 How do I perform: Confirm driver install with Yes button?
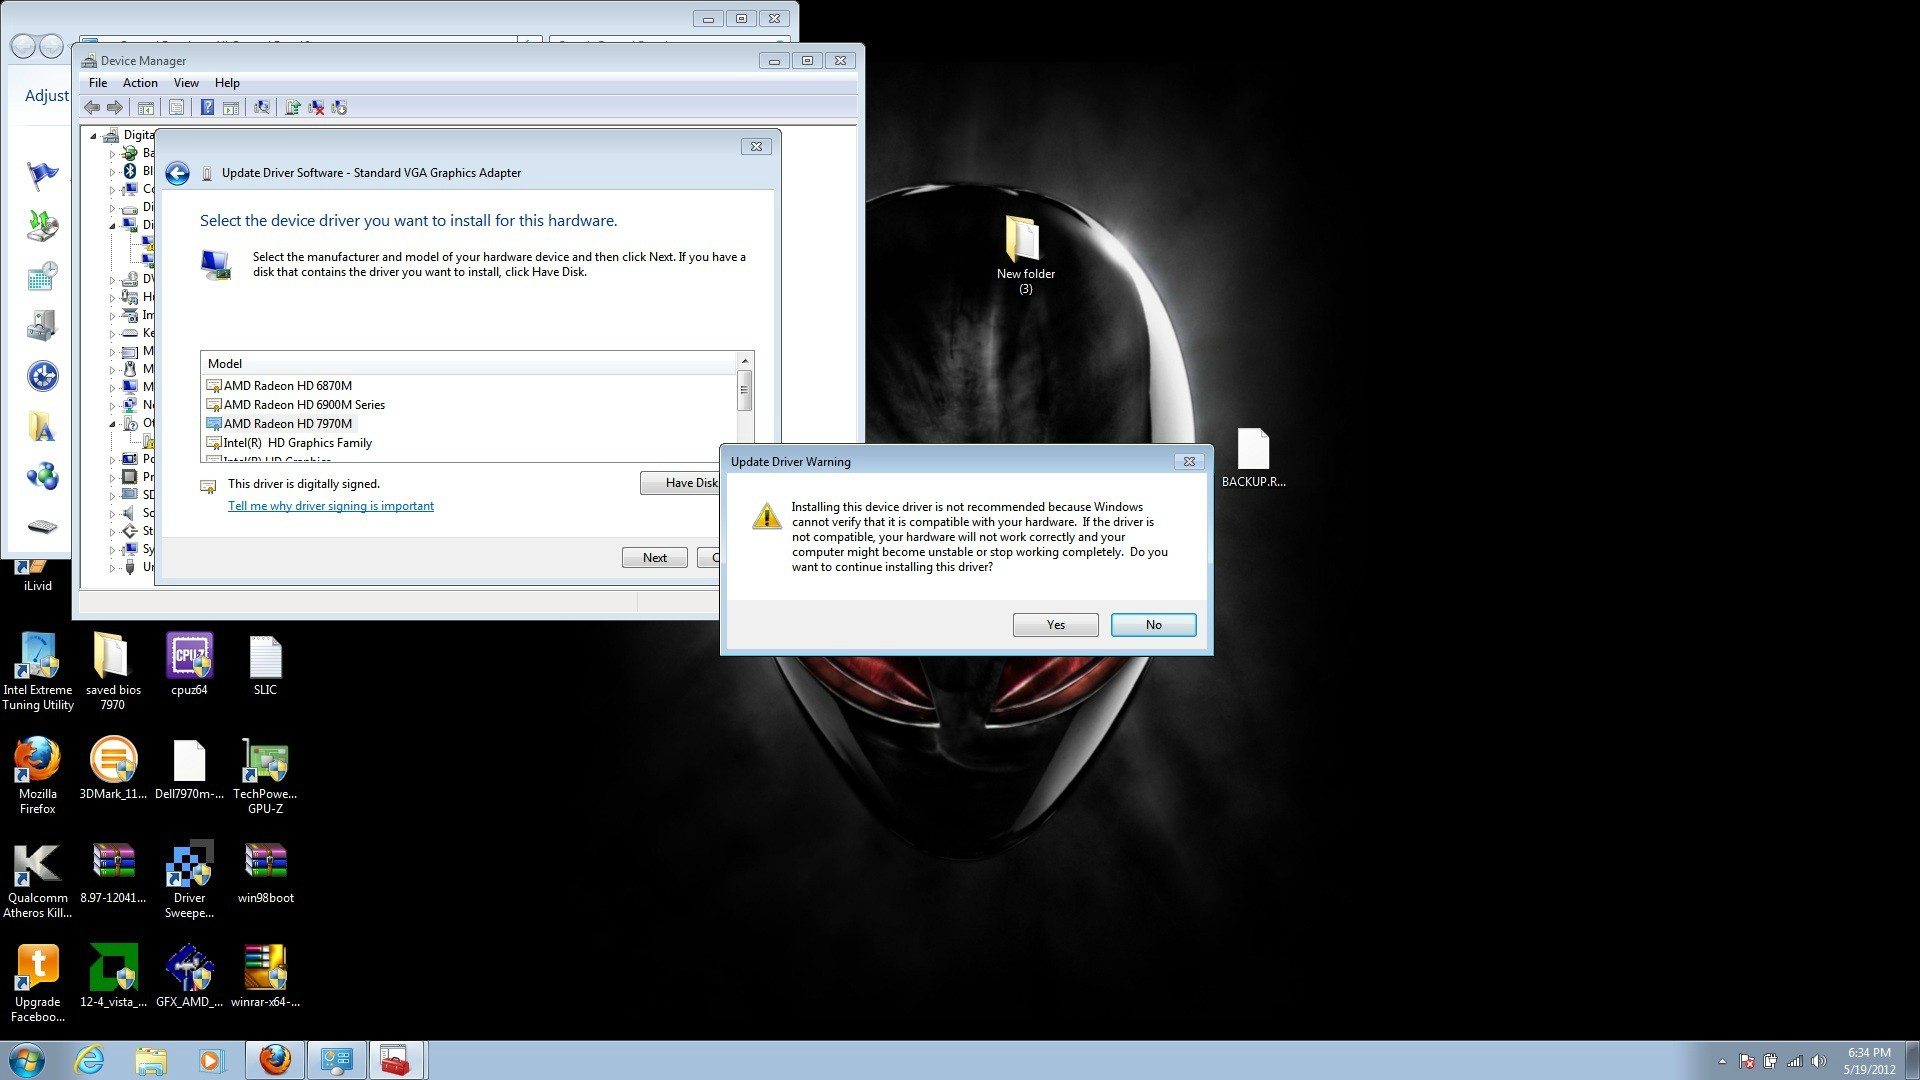1056,625
